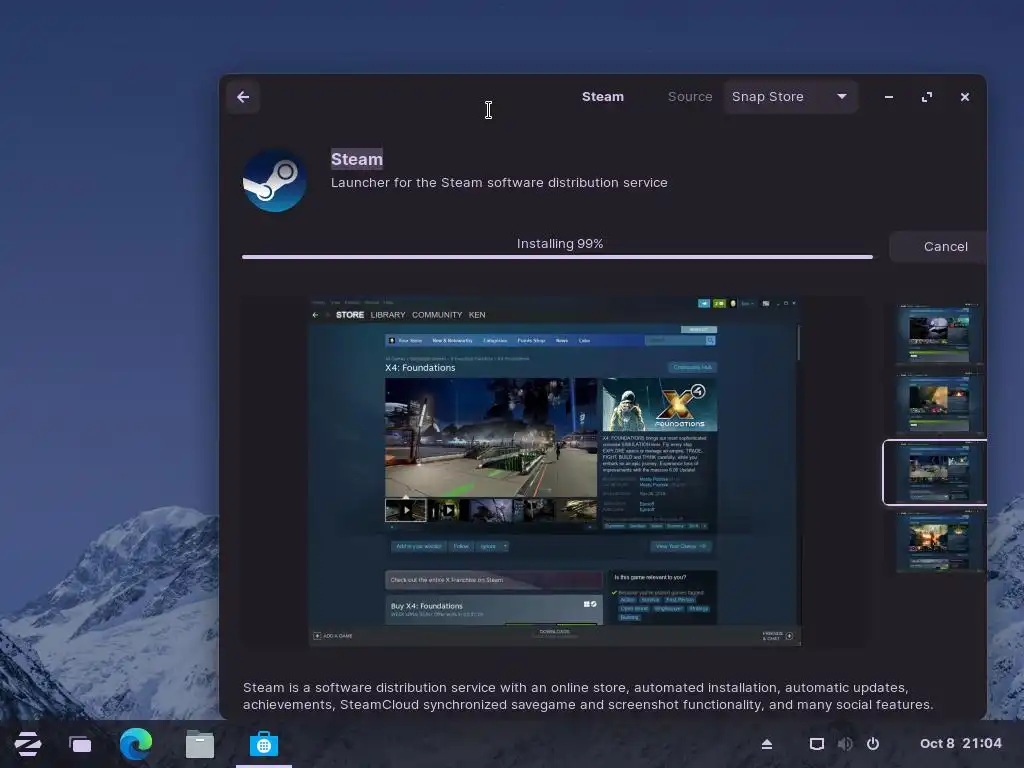Image resolution: width=1024 pixels, height=768 pixels.
Task: Select the highlighted third screenshot thumbnail
Action: (x=935, y=473)
